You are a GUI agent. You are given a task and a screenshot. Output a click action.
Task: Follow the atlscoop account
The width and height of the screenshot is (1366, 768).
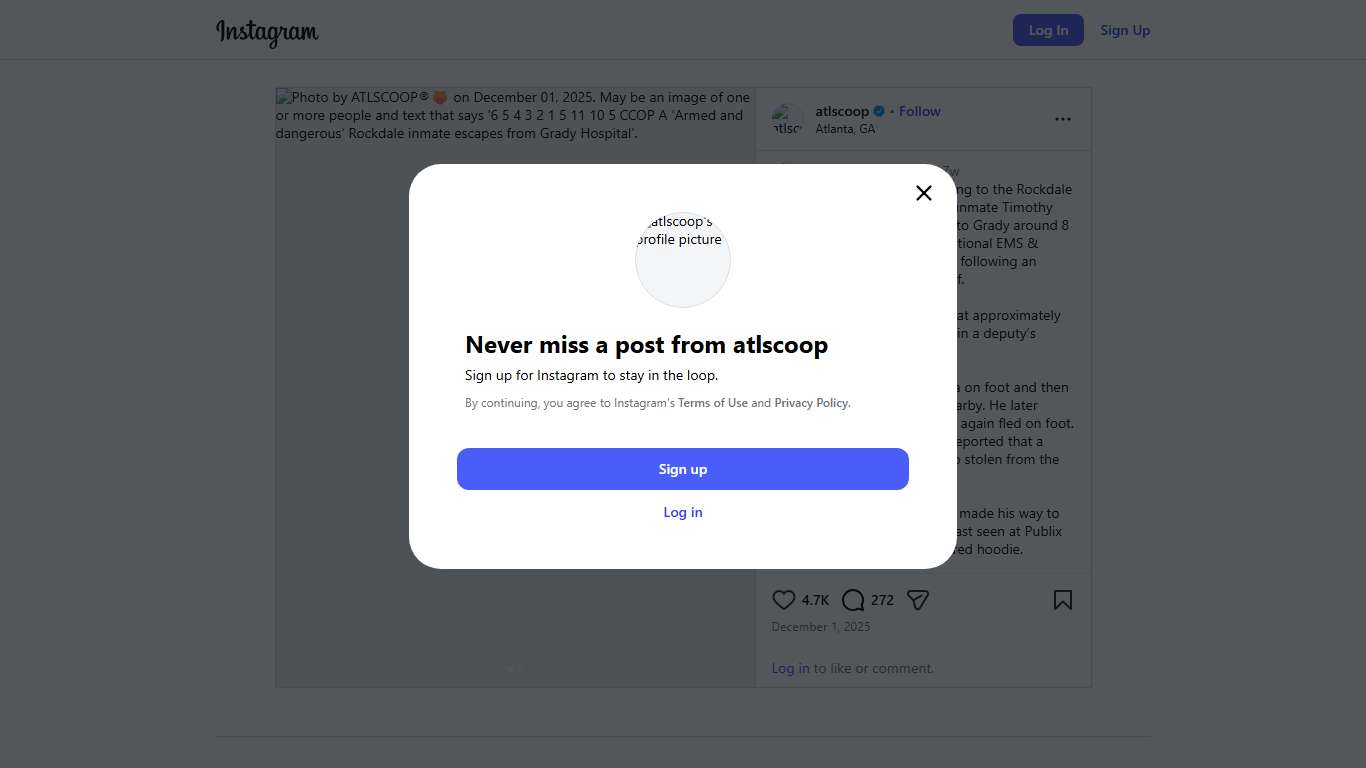(x=919, y=111)
